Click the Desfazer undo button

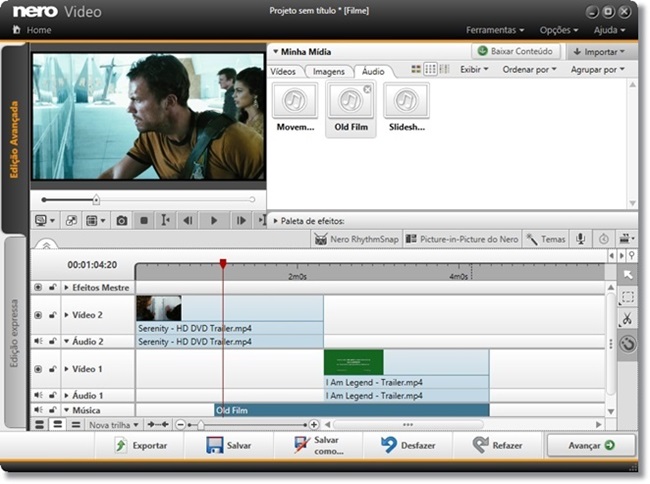407,445
